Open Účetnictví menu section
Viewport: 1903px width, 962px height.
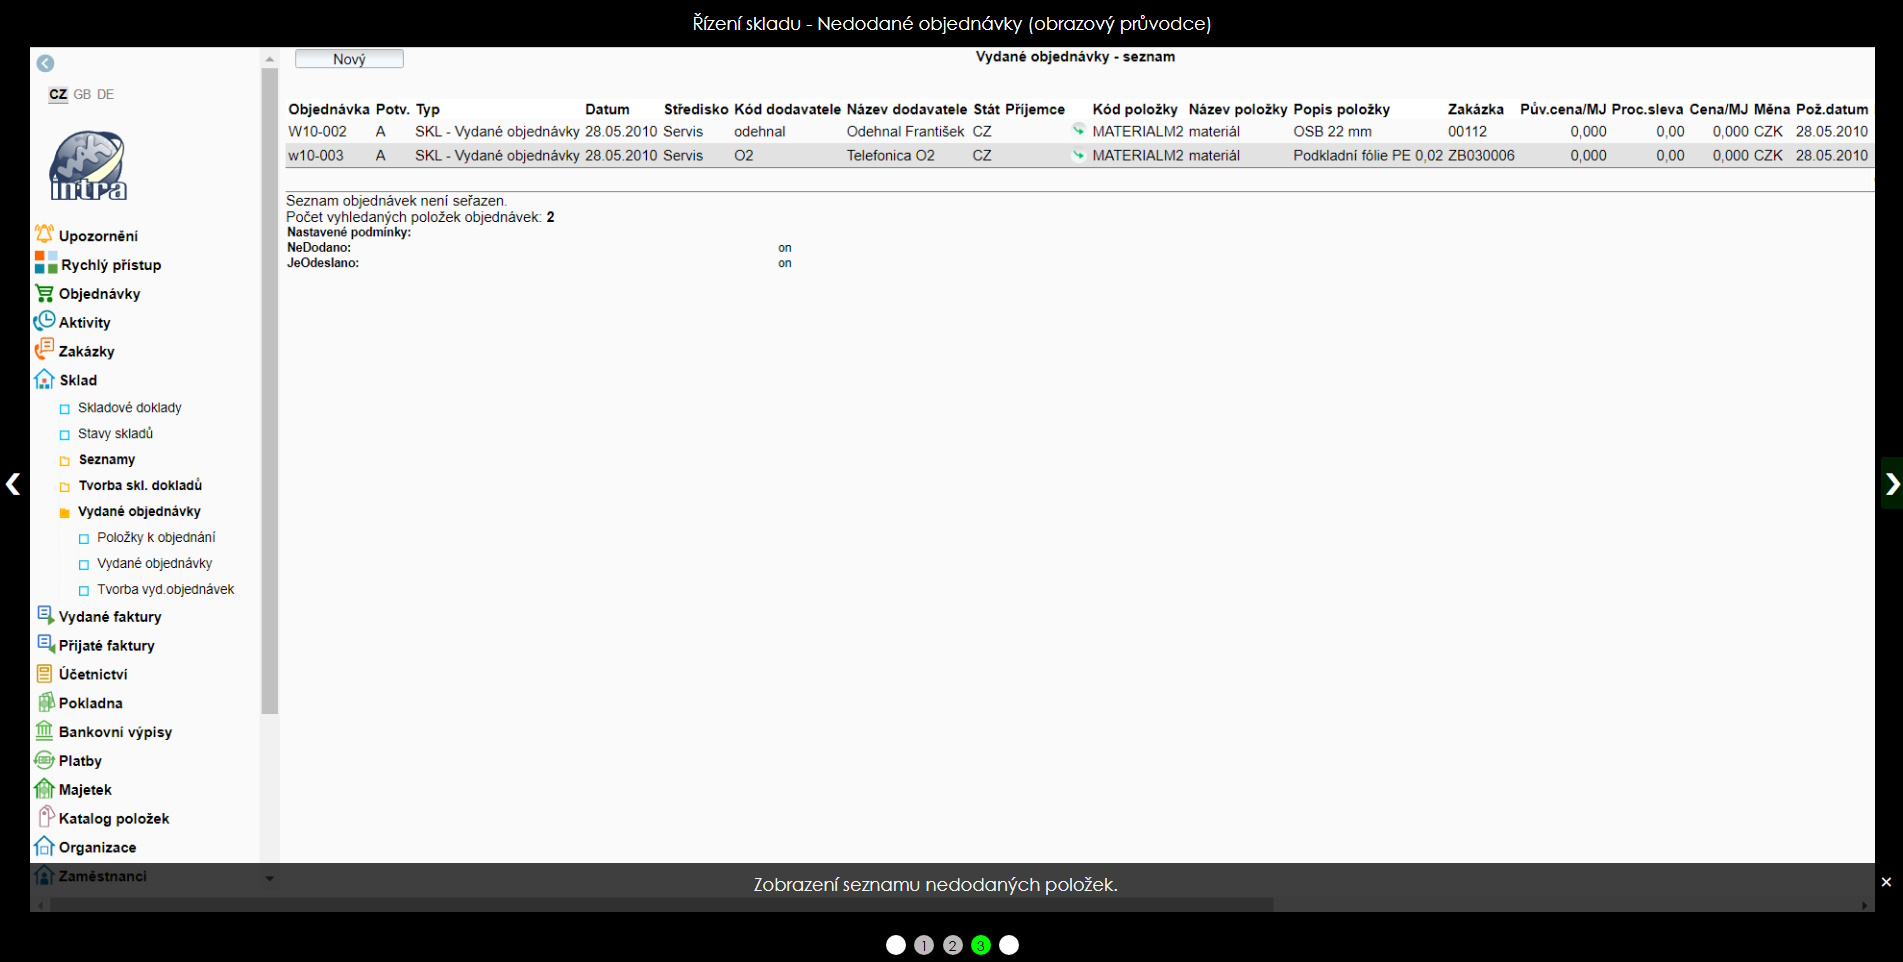coord(92,674)
